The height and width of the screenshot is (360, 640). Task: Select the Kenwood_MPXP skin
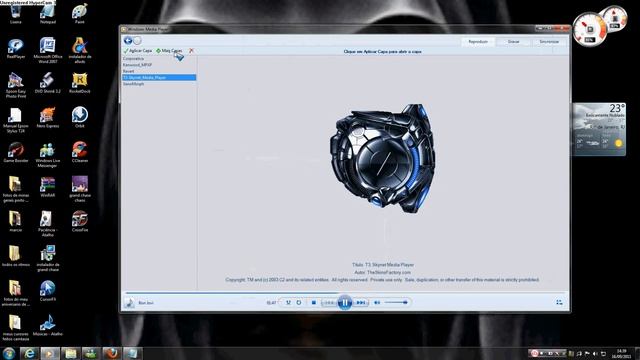(138, 65)
